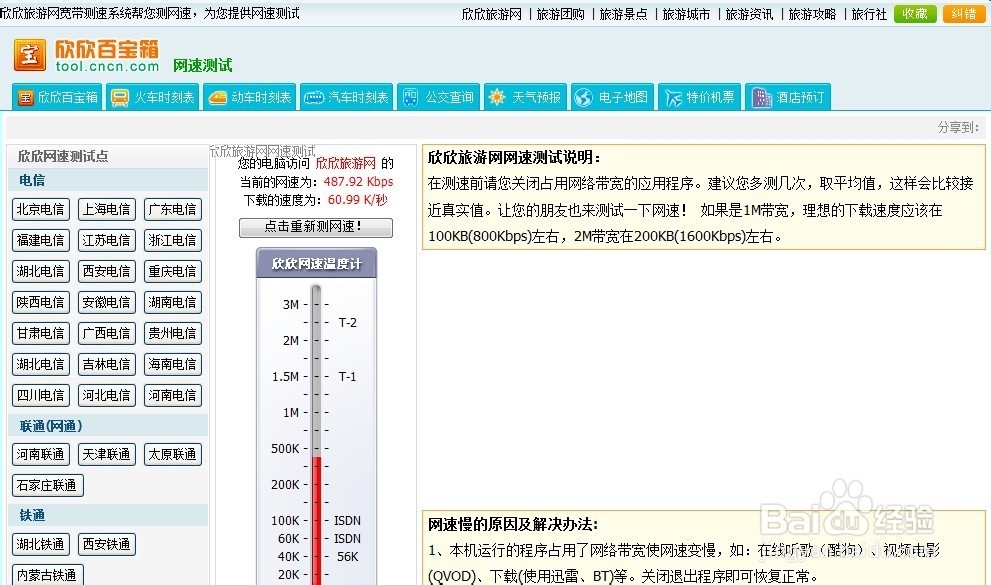
Task: Click the bus icon in 公交查询 tab
Action: (x=411, y=97)
